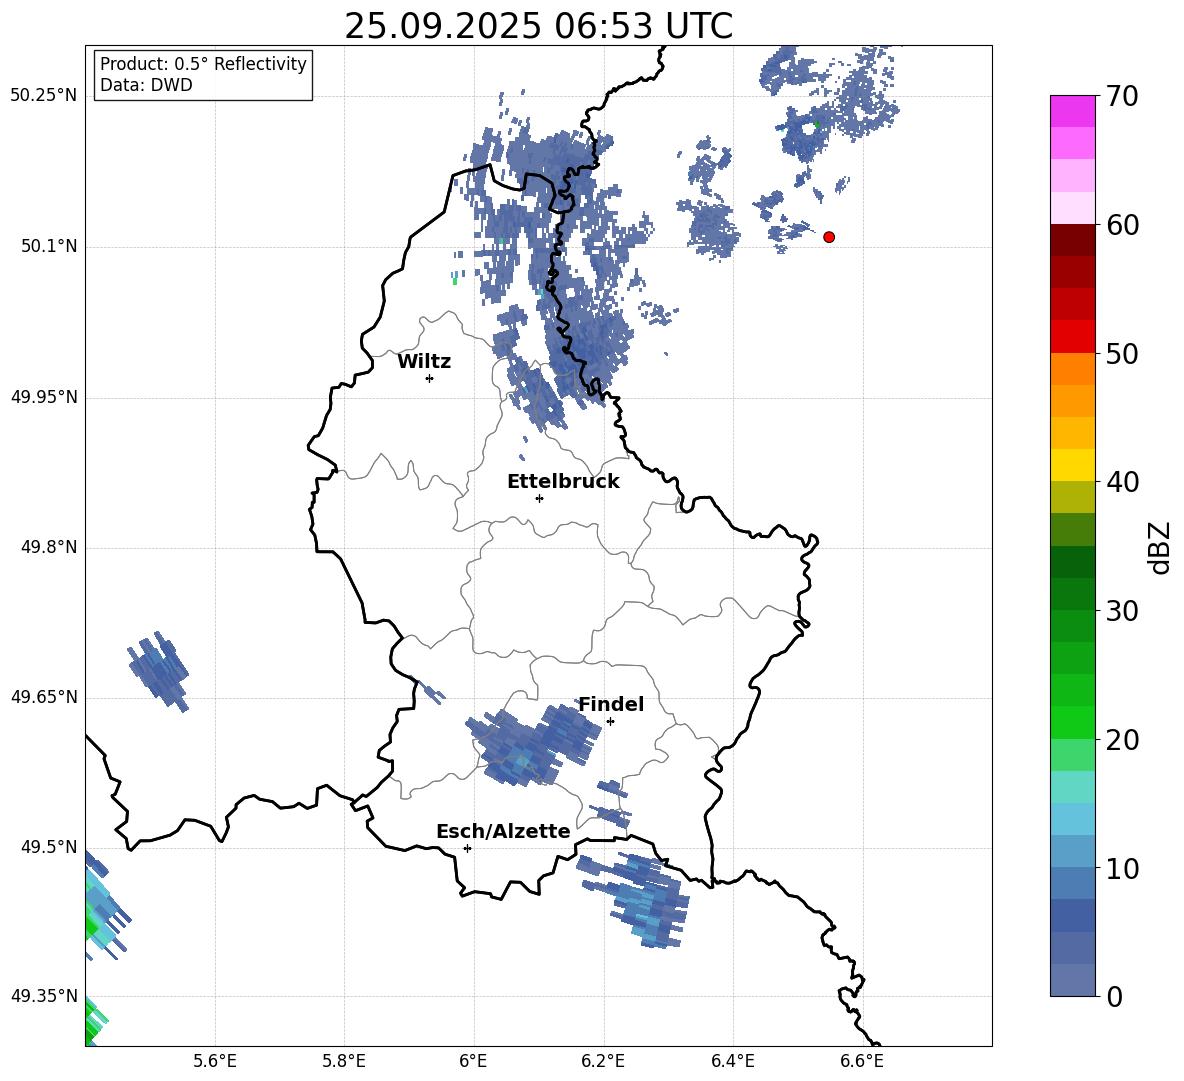Image resolution: width=1184 pixels, height=1081 pixels.
Task: Click the 6.6°E longitude label
Action: 862,1061
